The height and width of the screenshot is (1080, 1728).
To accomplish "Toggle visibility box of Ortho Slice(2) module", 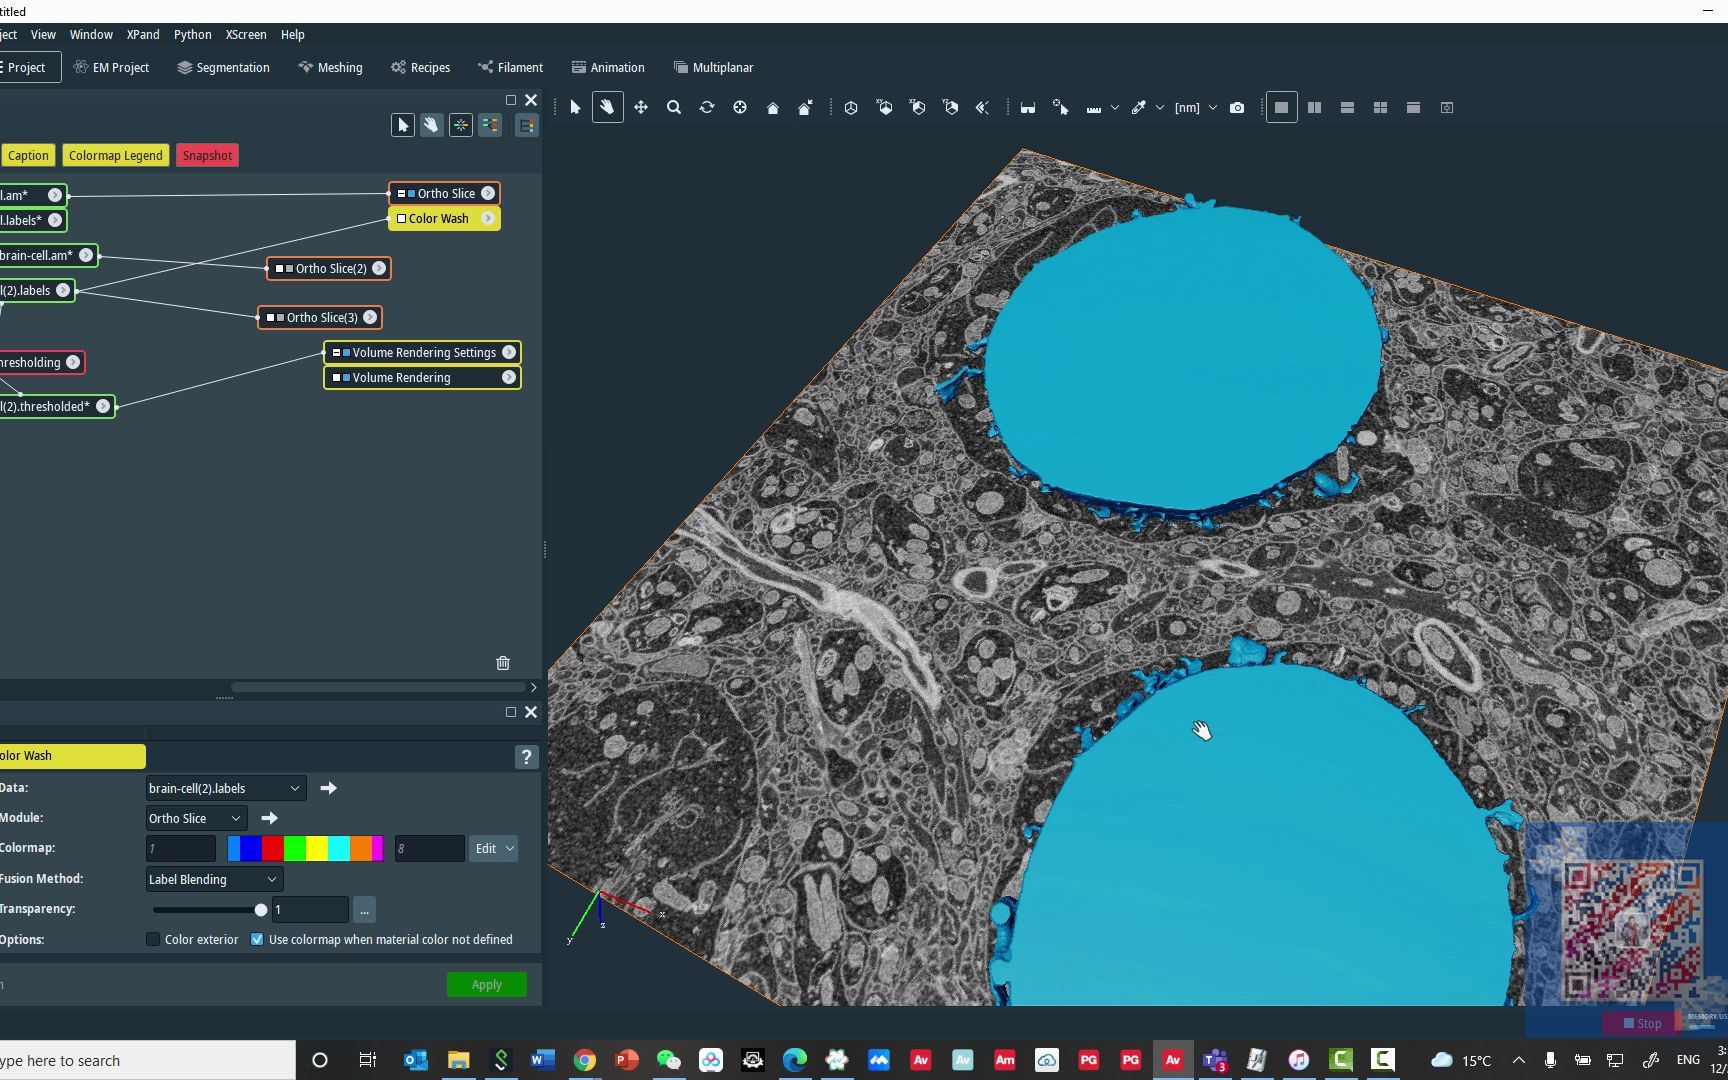I will point(279,269).
